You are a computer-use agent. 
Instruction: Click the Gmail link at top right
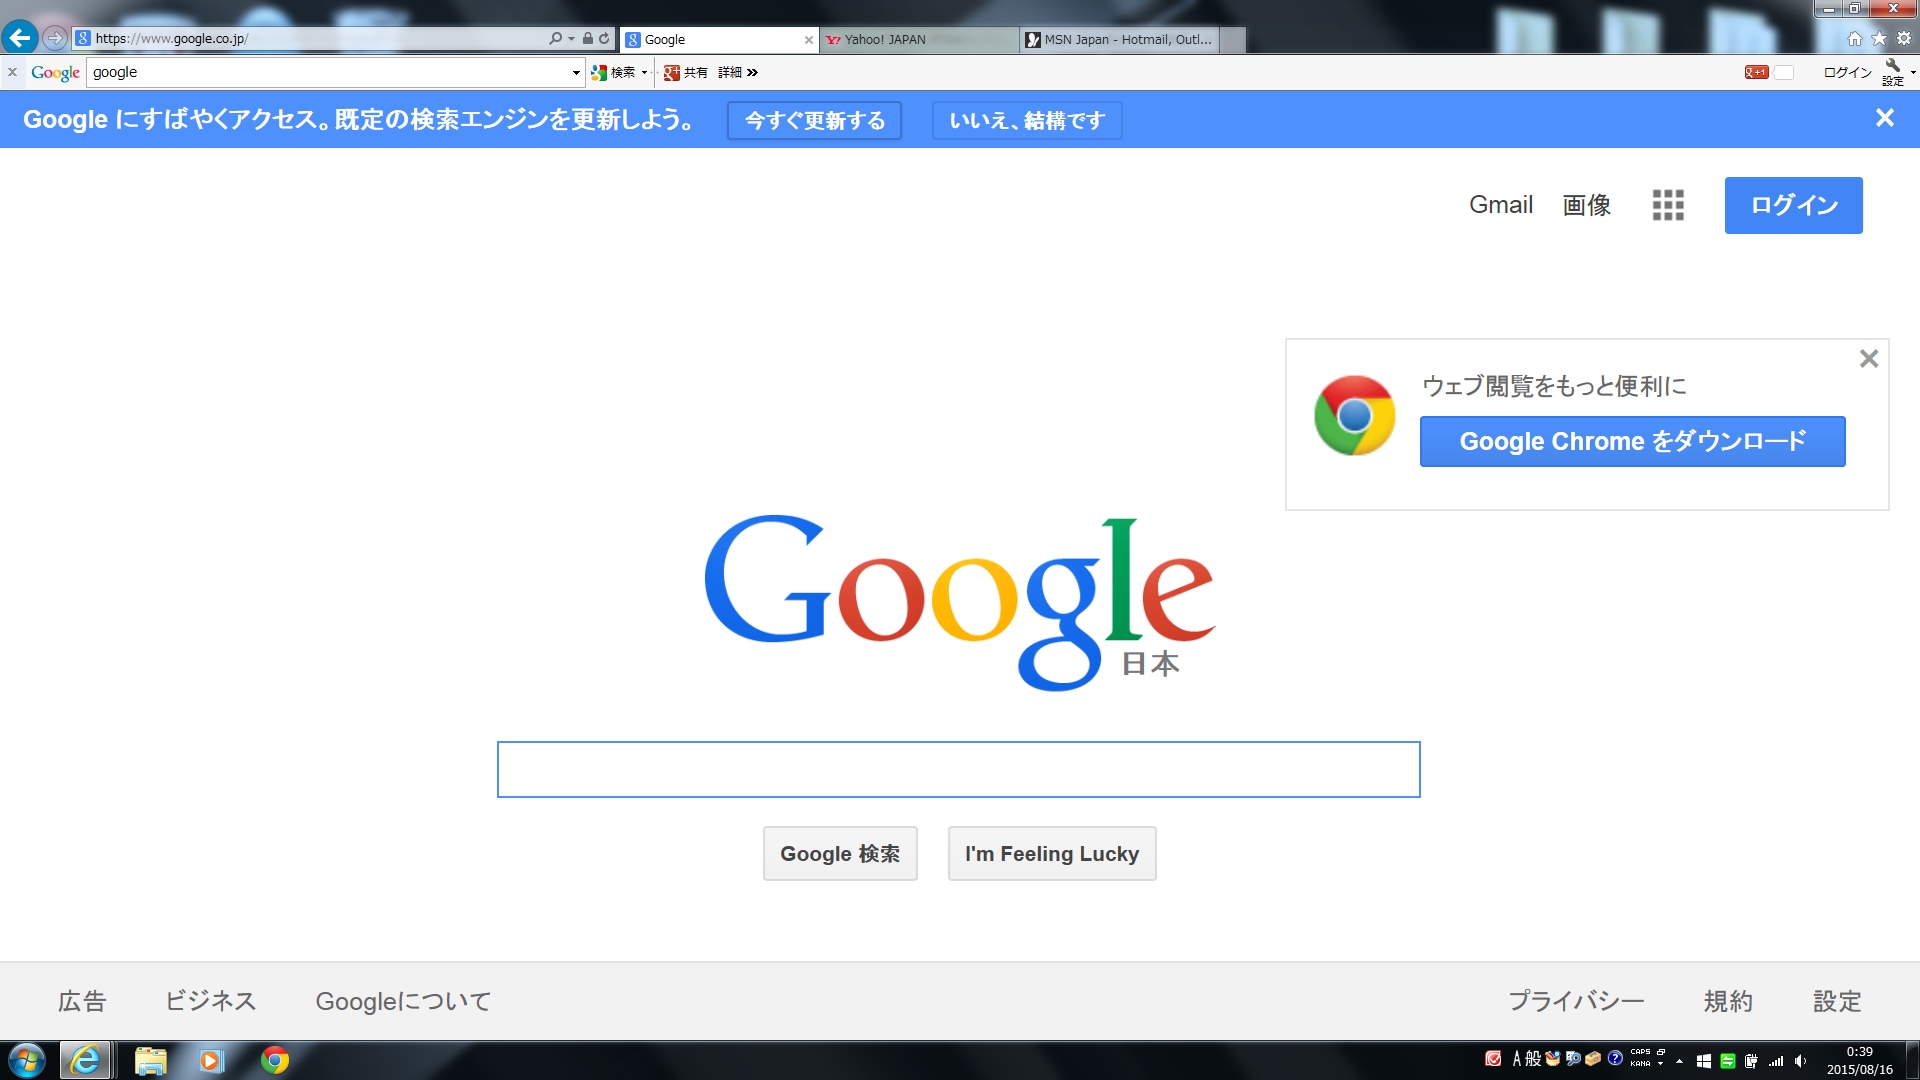tap(1501, 204)
